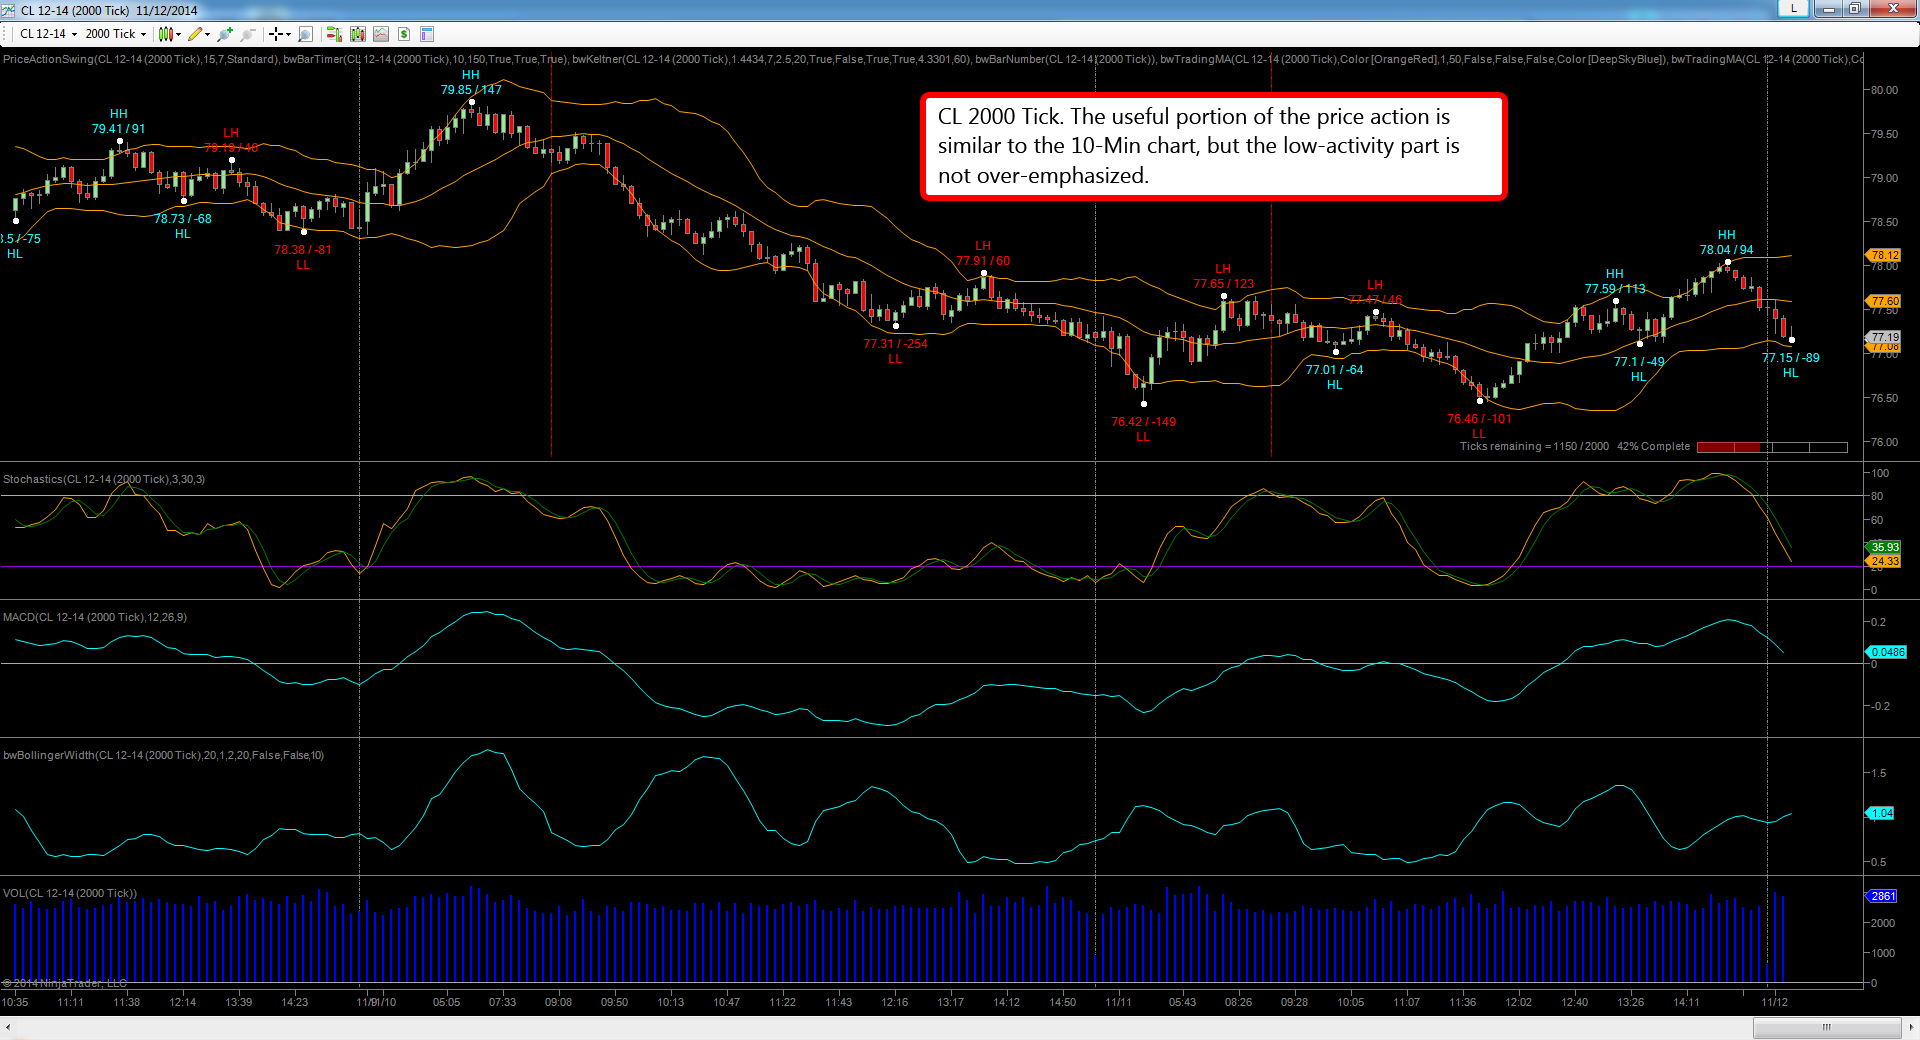Click the L link button in title bar

(1793, 9)
